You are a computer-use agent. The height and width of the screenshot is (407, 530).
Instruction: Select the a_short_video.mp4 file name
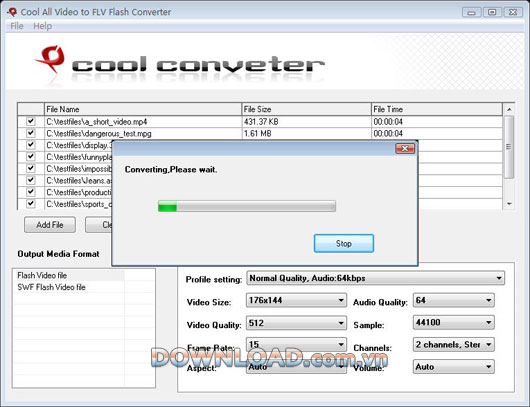[97, 122]
